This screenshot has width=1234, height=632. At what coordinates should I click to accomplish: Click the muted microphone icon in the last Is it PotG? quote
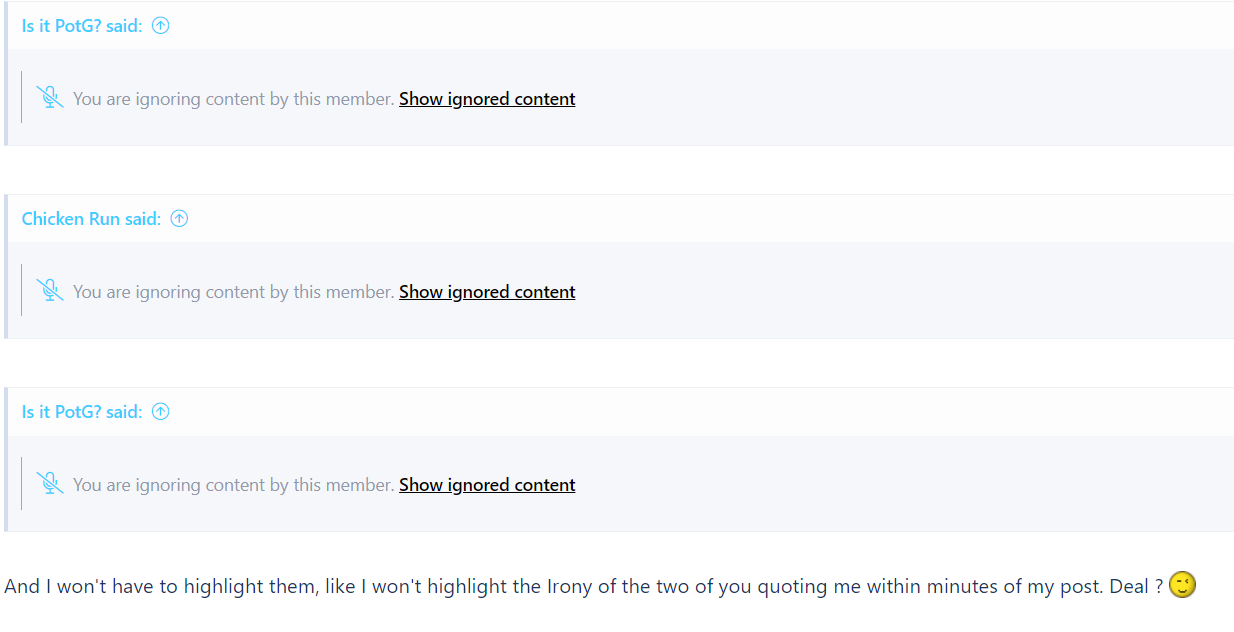click(x=50, y=484)
